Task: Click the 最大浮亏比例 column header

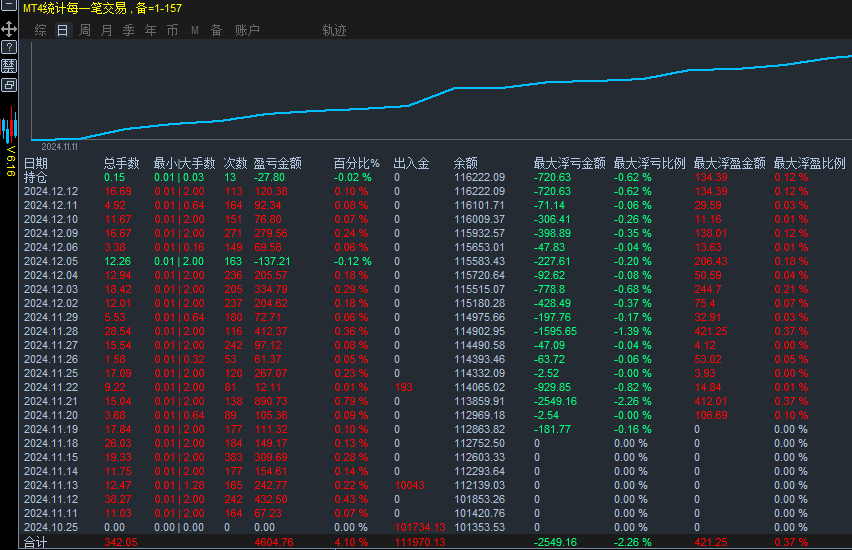Action: pyautogui.click(x=649, y=163)
